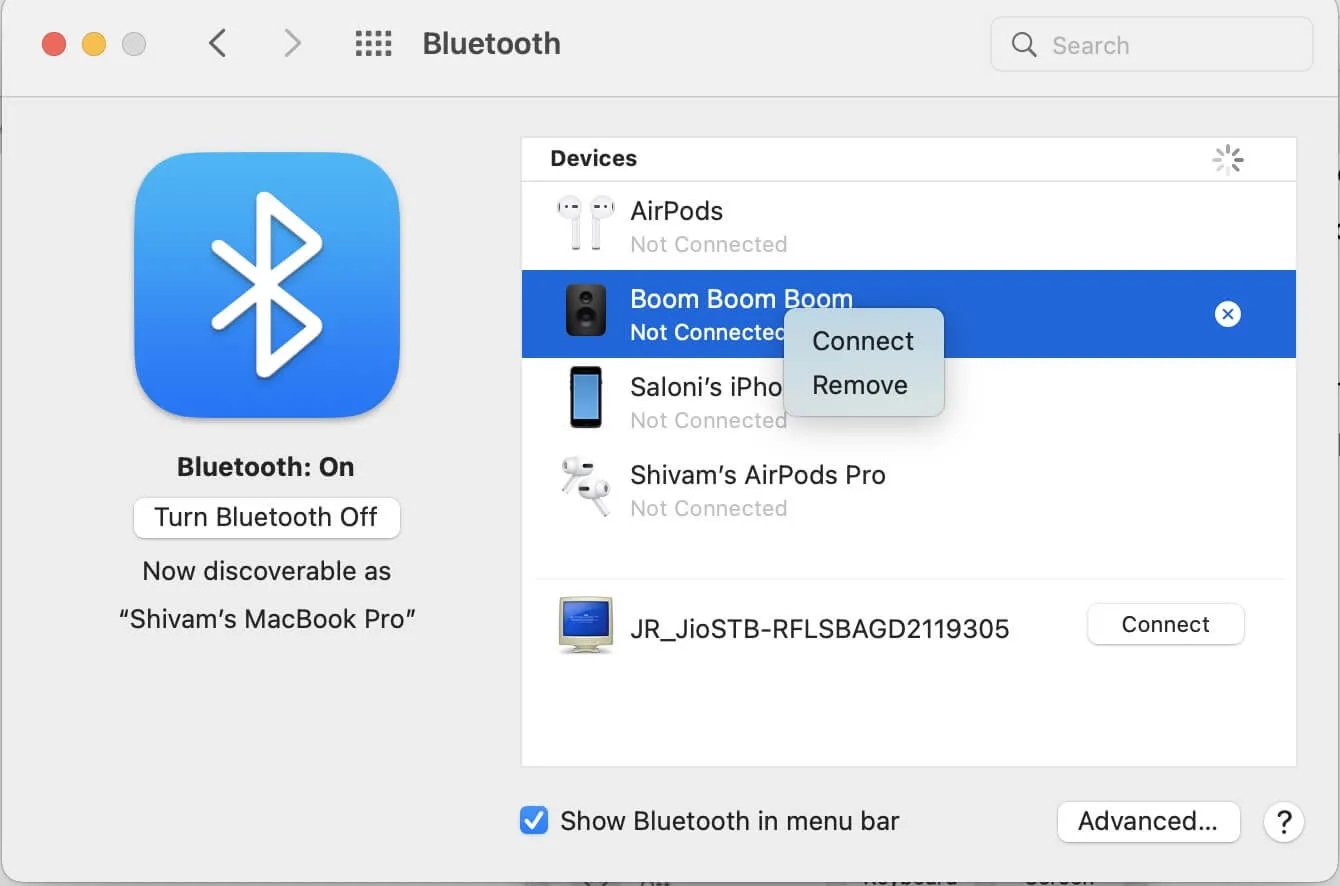Toggle Show Bluetooth in menu bar checkbox
Screen dimensions: 1340x886
(534, 821)
